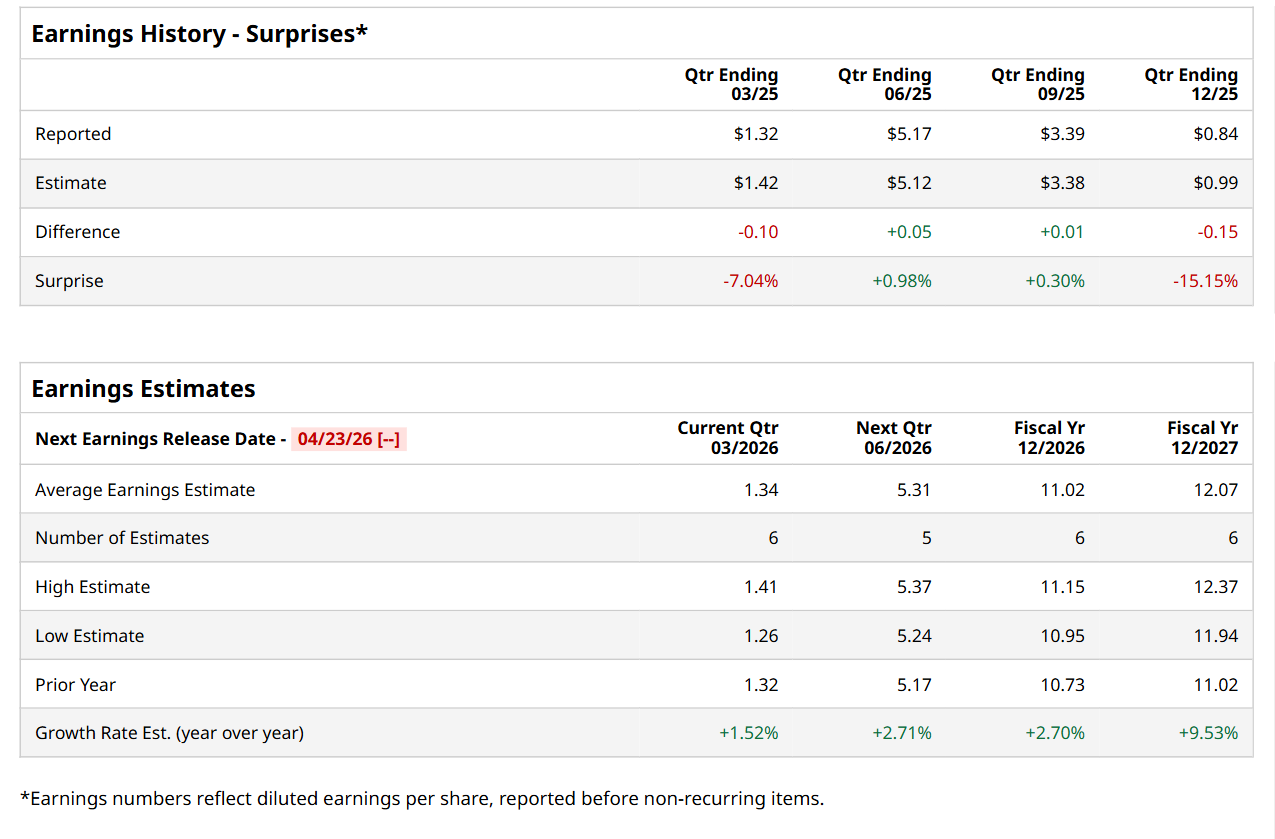This screenshot has height=839, width=1275.
Task: Click the -7.04% surprise value
Action: click(x=750, y=281)
